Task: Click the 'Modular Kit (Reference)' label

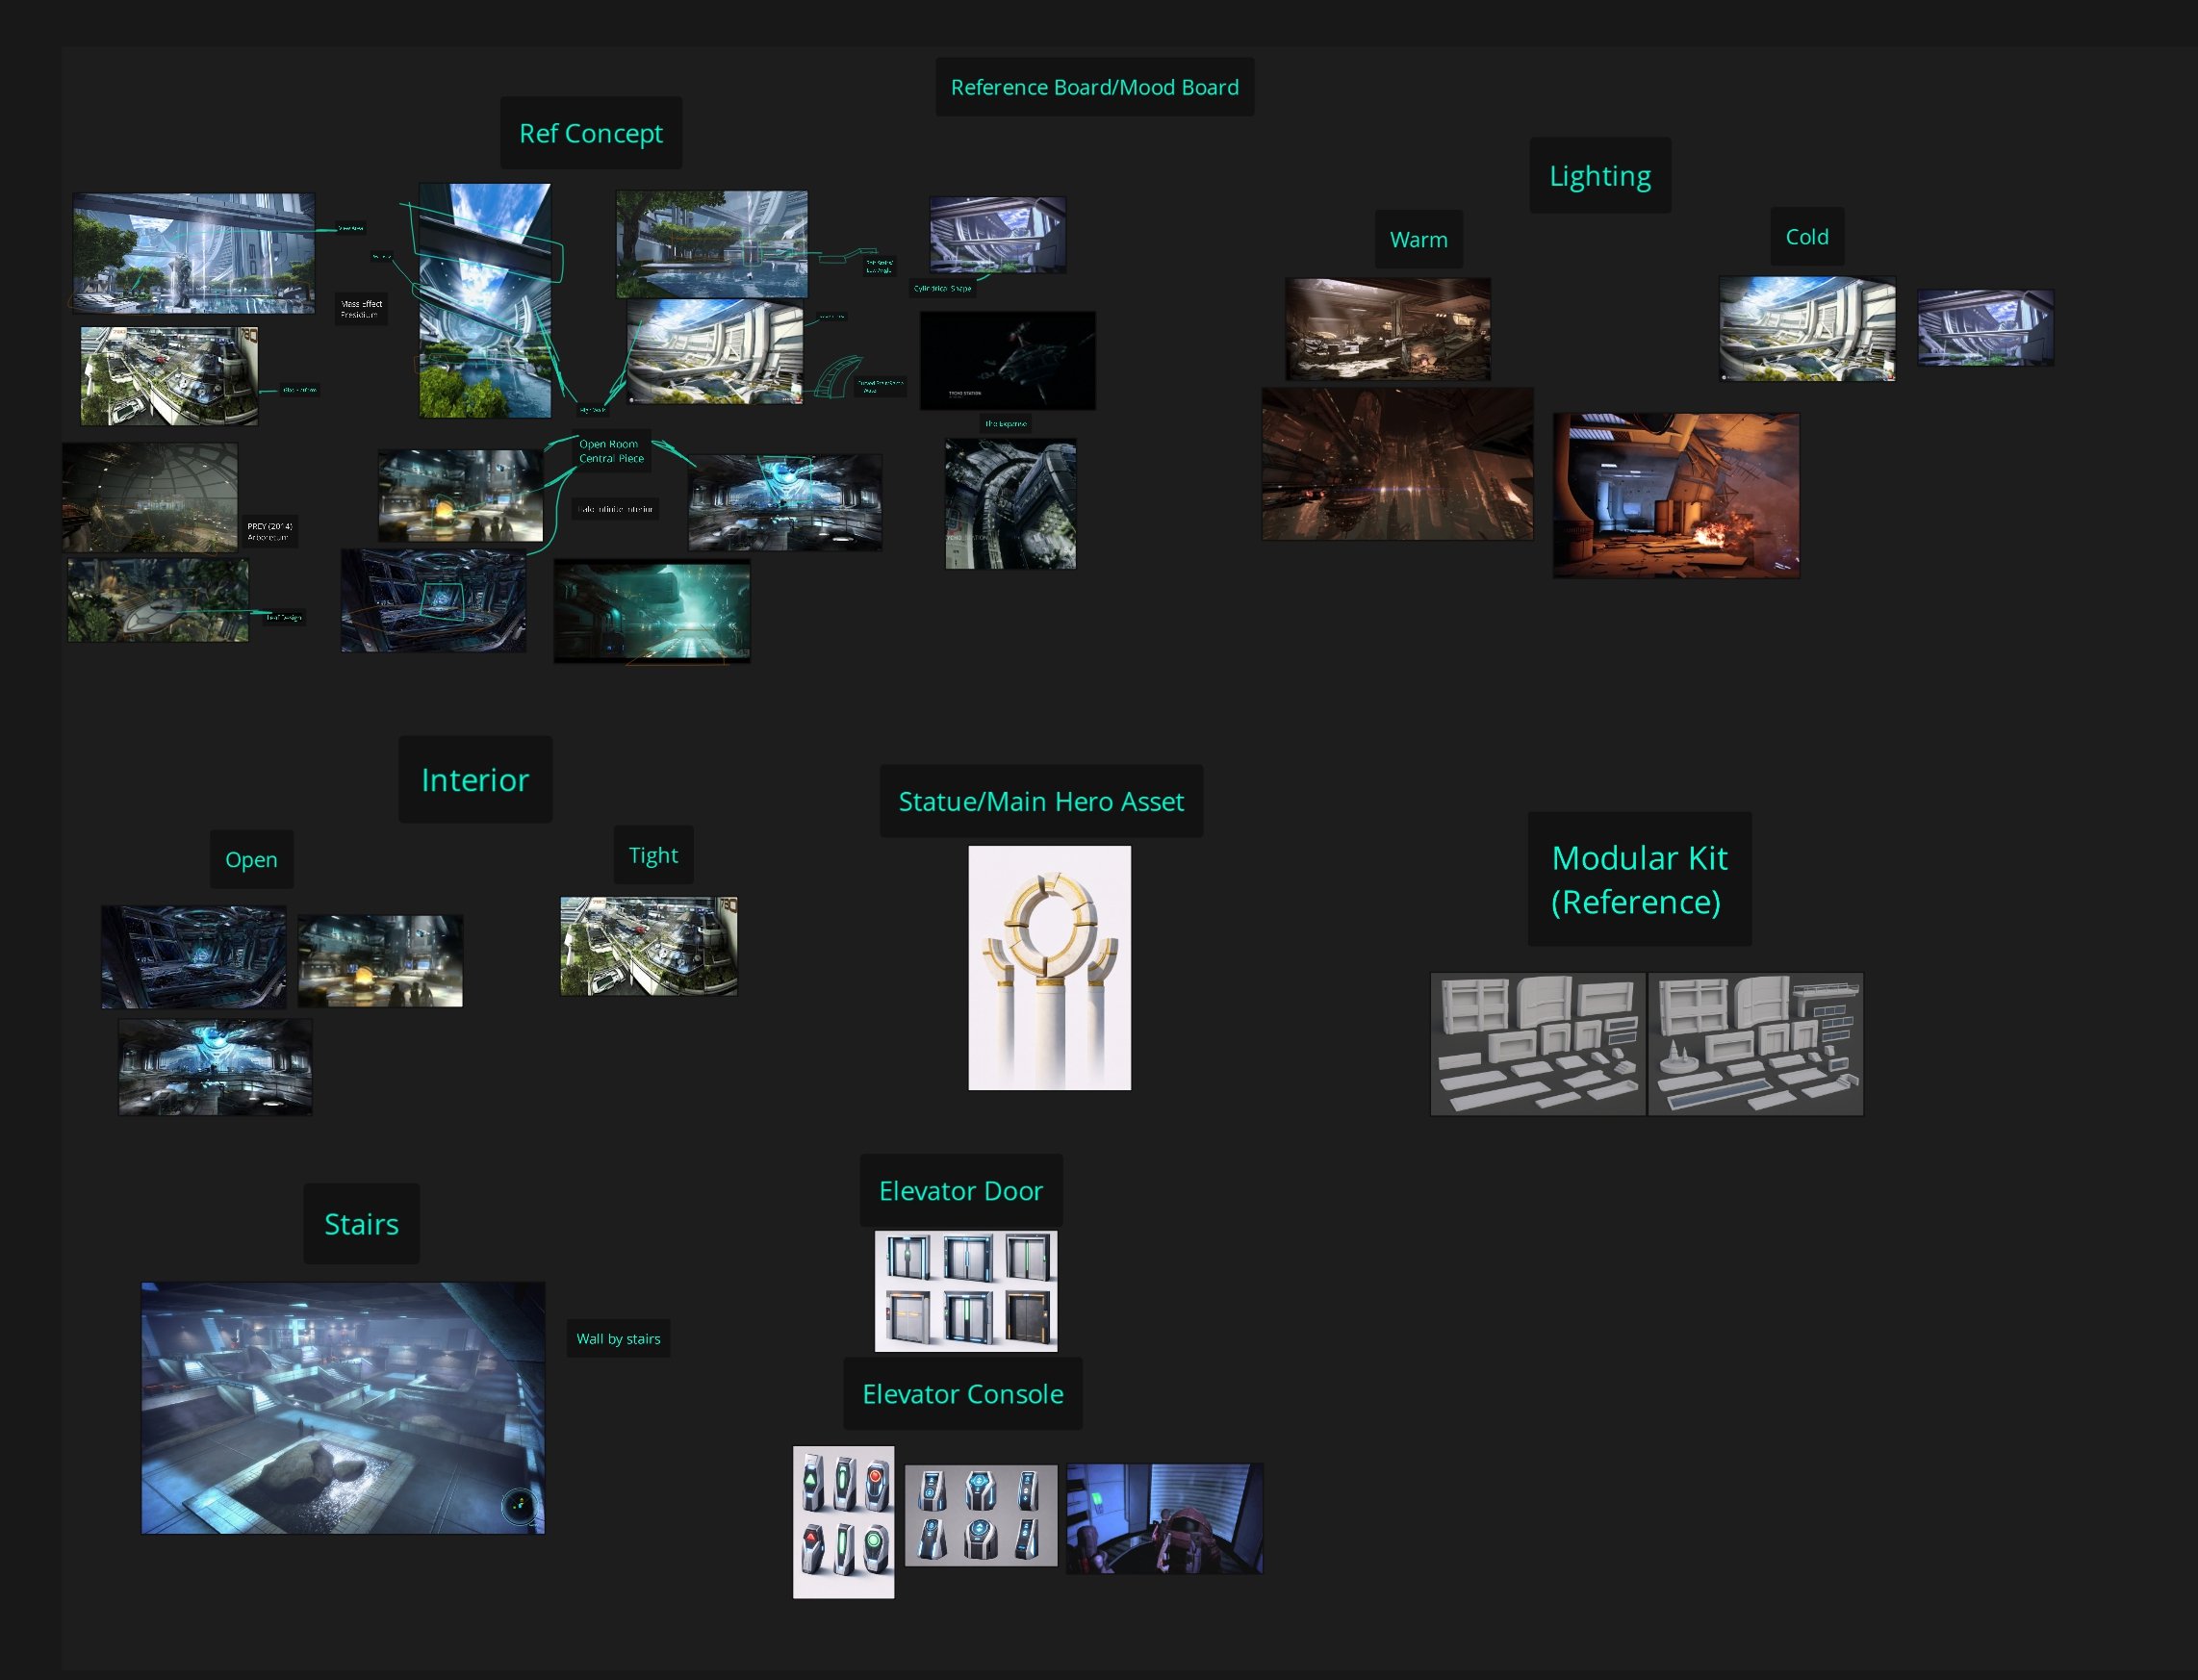Action: (1638, 879)
